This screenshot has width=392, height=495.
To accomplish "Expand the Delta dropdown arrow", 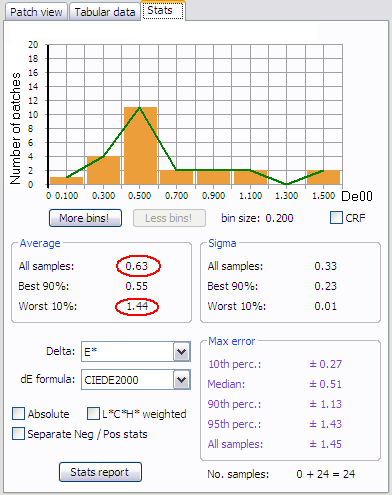I will click(182, 351).
